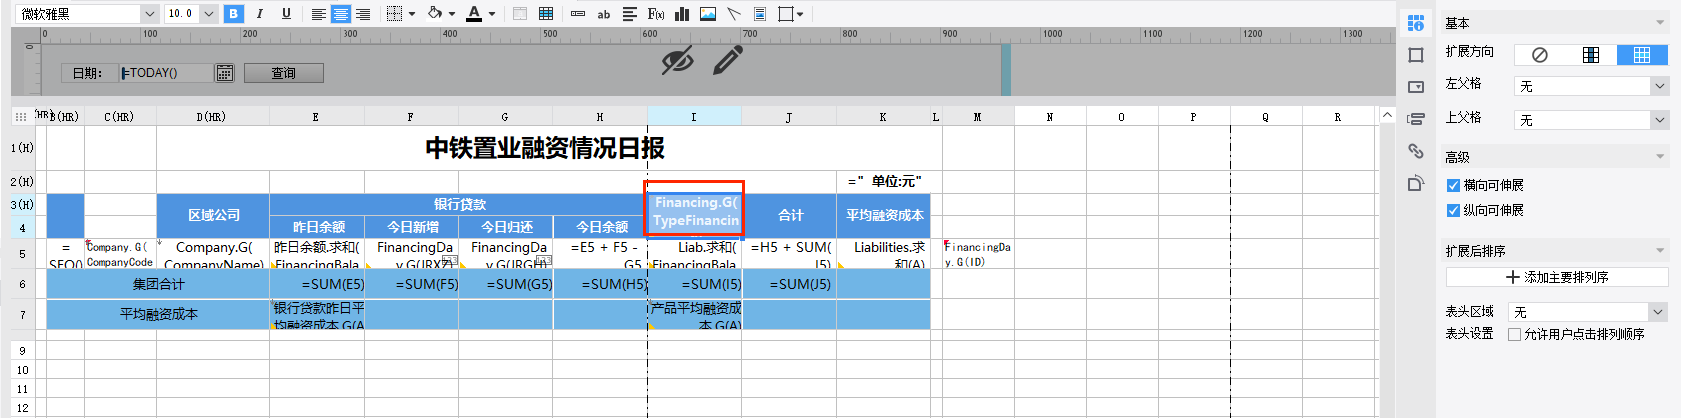Select the 平均融资成本 header cell in row 3

884,215
